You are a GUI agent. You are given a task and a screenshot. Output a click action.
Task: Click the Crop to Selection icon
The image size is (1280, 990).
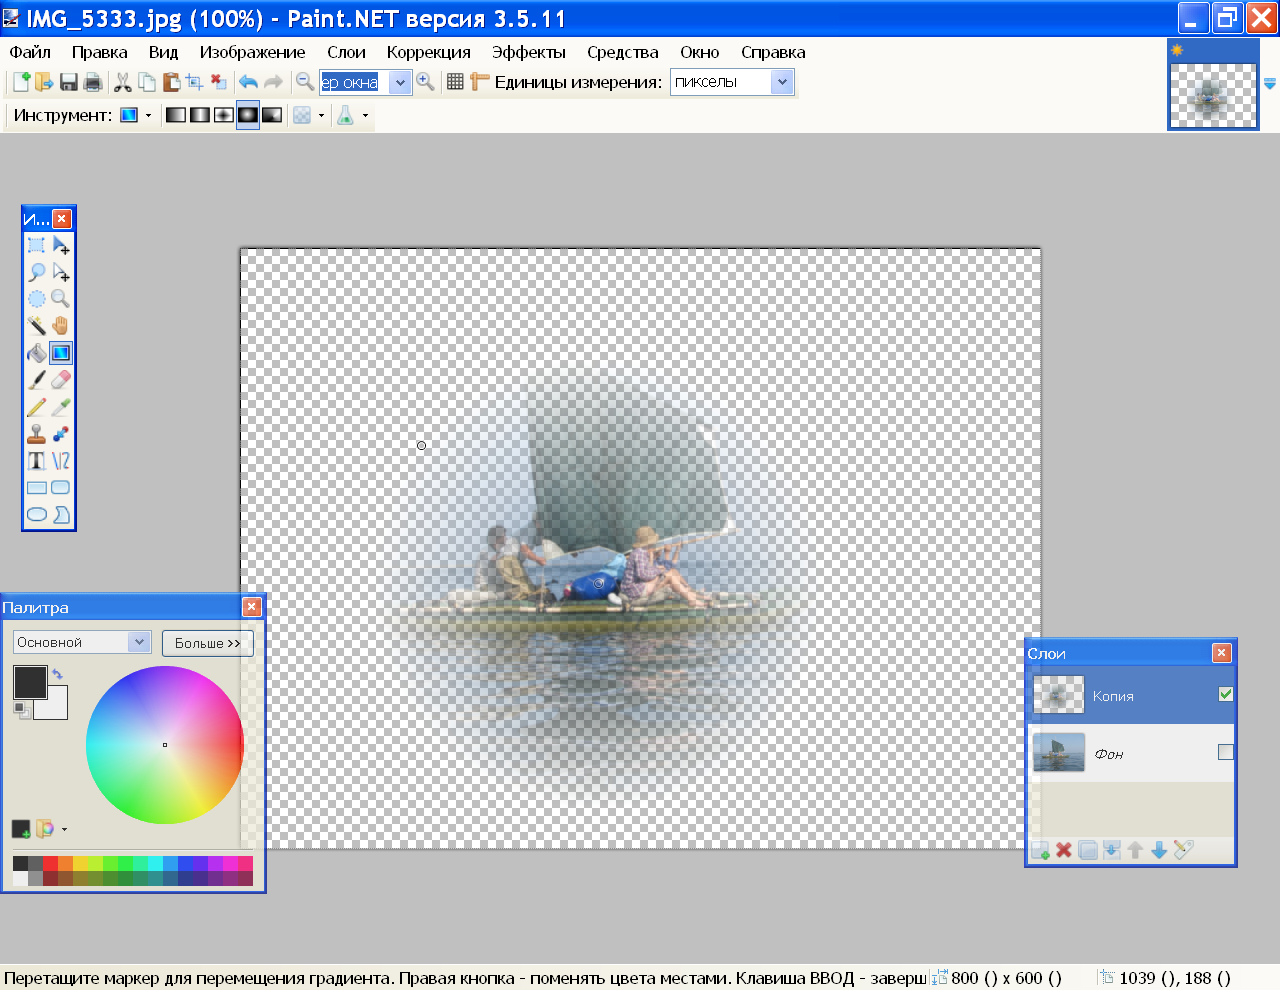tap(195, 82)
